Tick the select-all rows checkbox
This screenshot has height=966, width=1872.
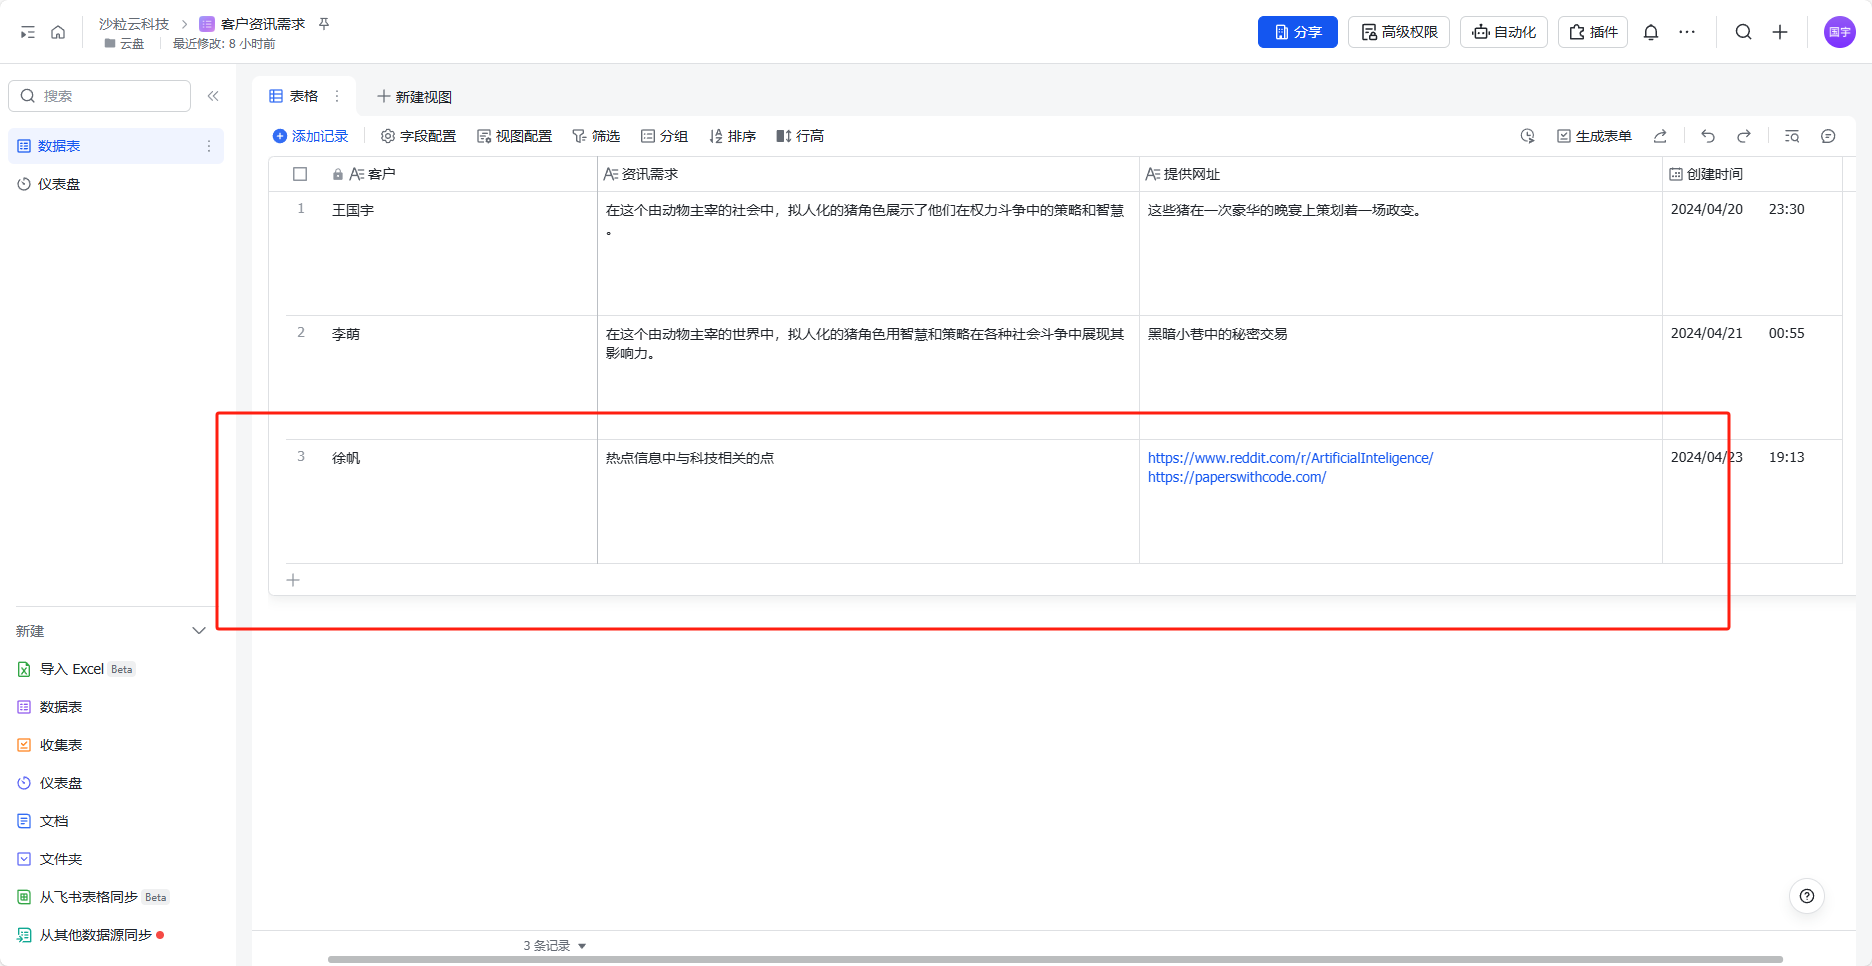pyautogui.click(x=300, y=174)
